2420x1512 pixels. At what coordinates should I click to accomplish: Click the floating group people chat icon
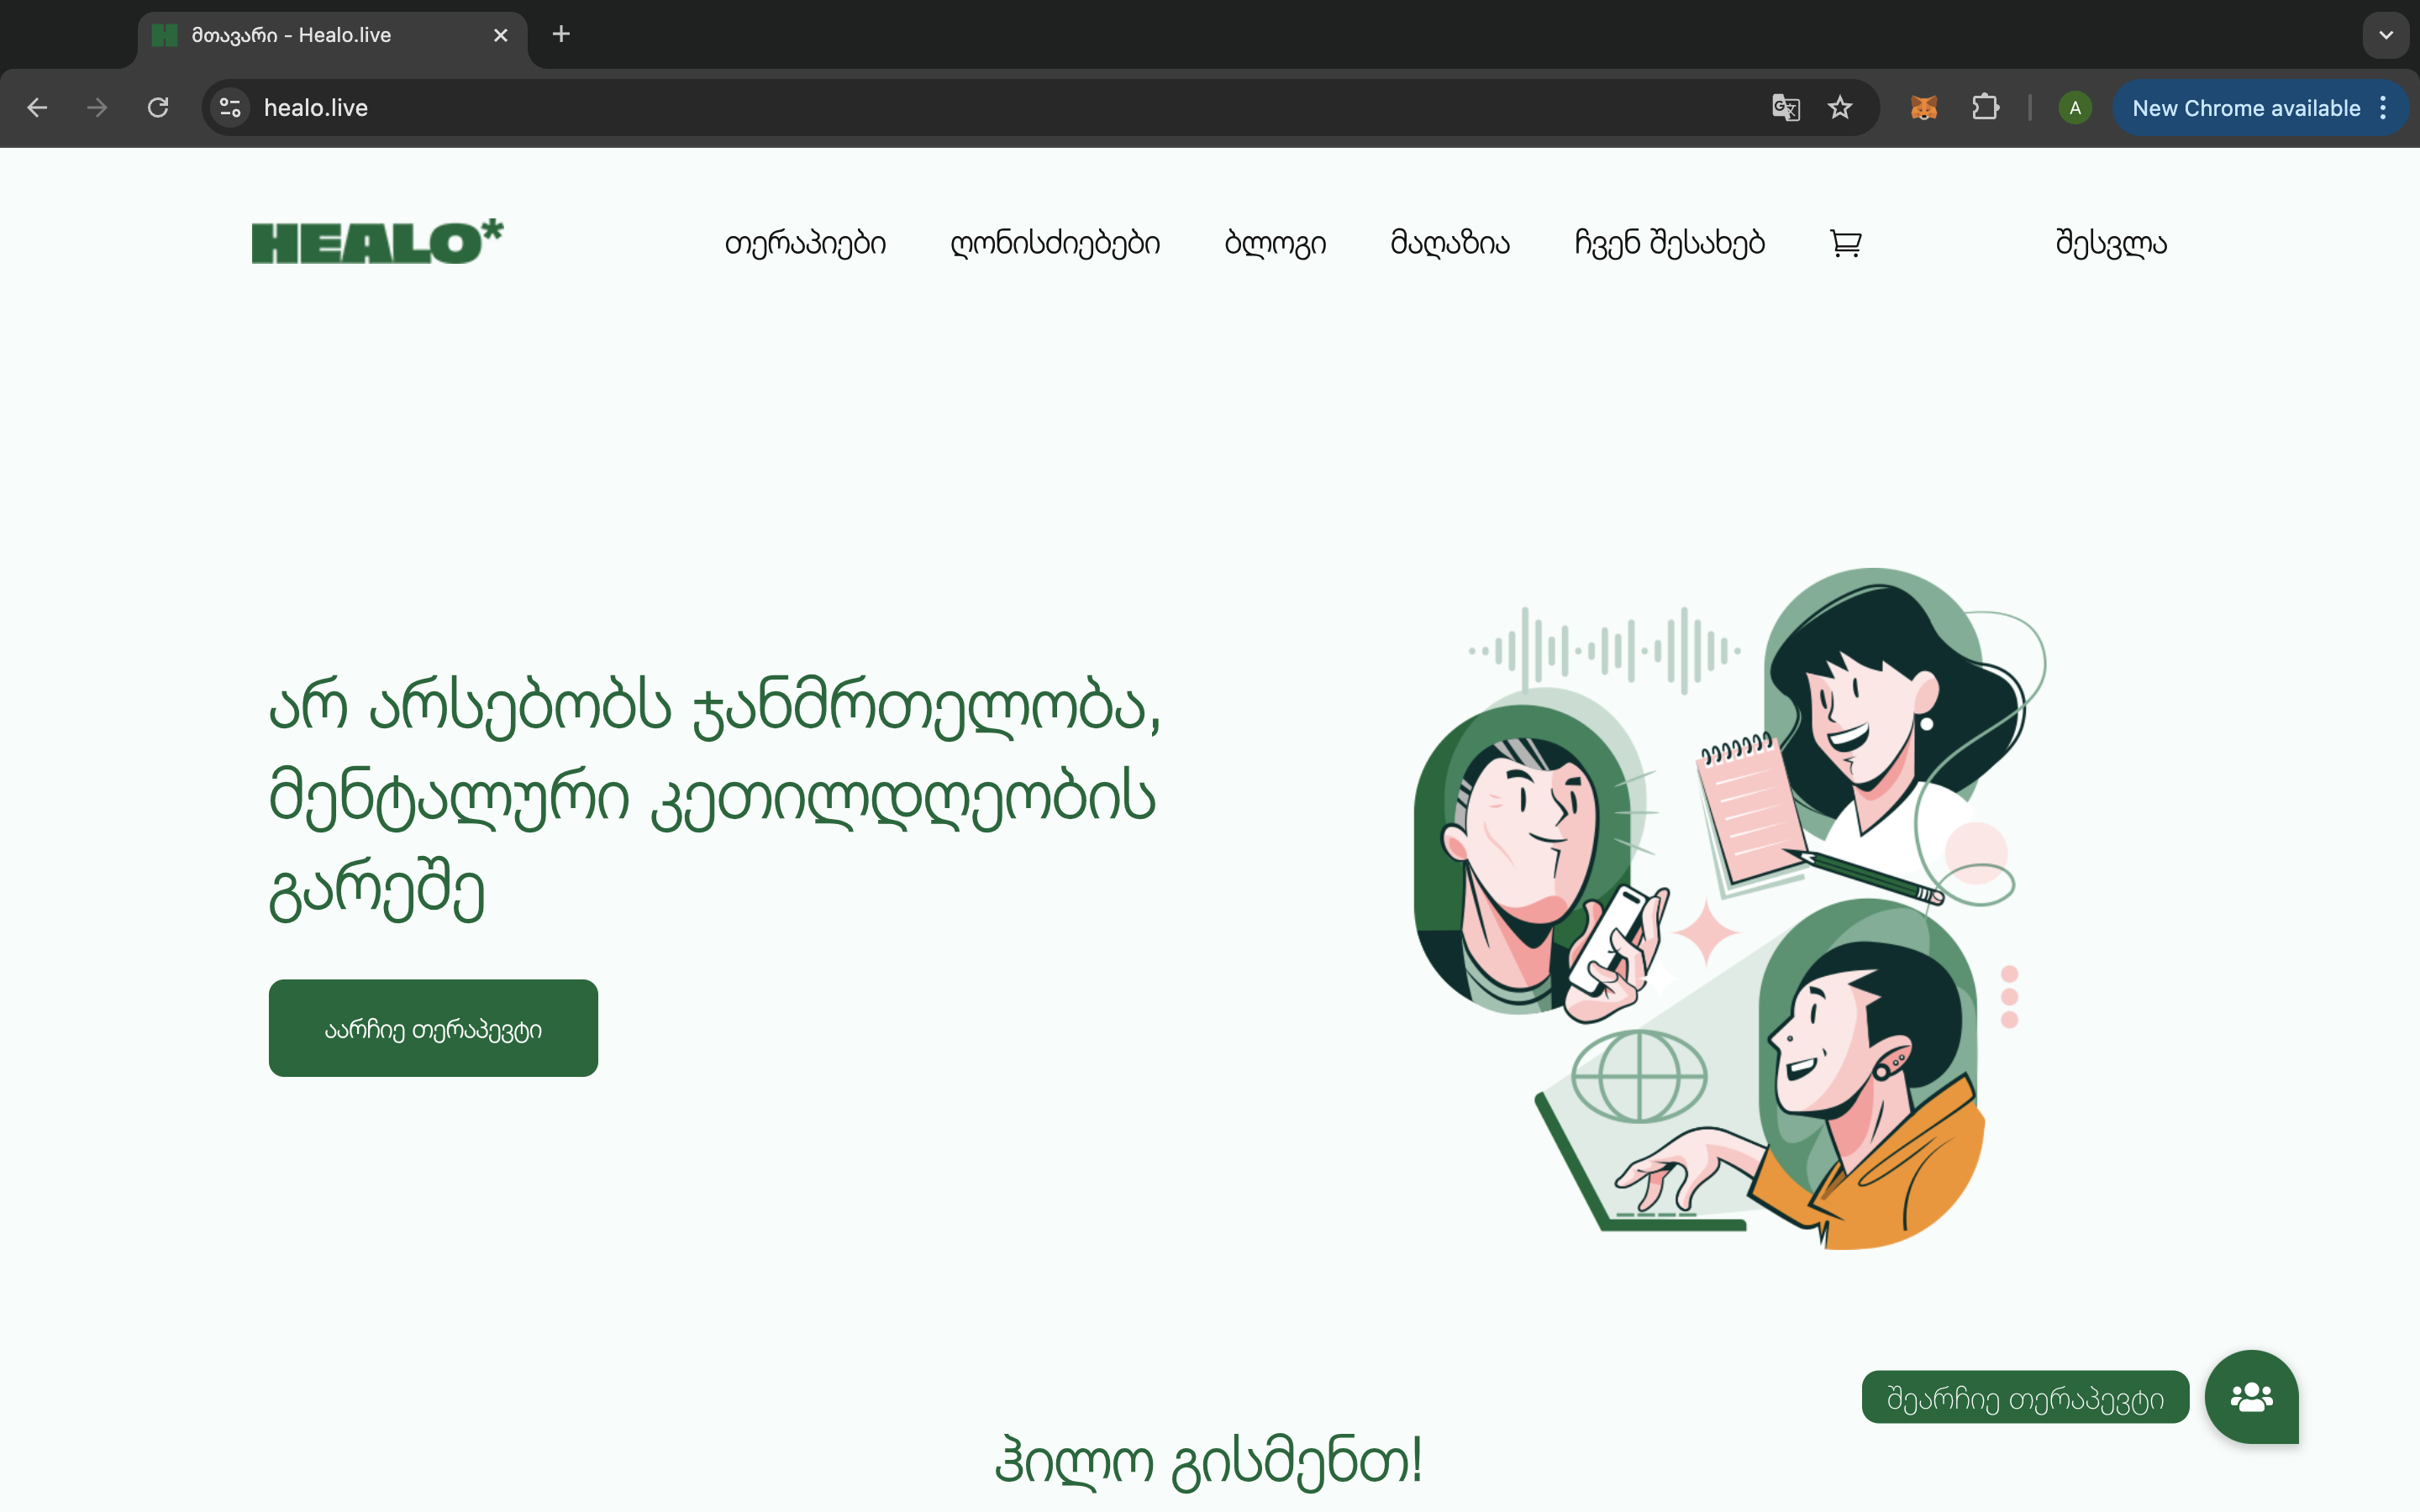point(2251,1397)
